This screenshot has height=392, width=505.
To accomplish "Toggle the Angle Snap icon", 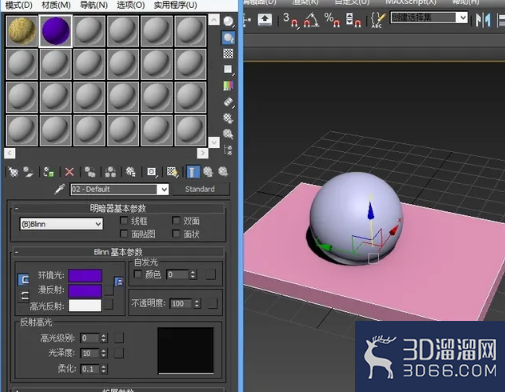I will [311, 20].
